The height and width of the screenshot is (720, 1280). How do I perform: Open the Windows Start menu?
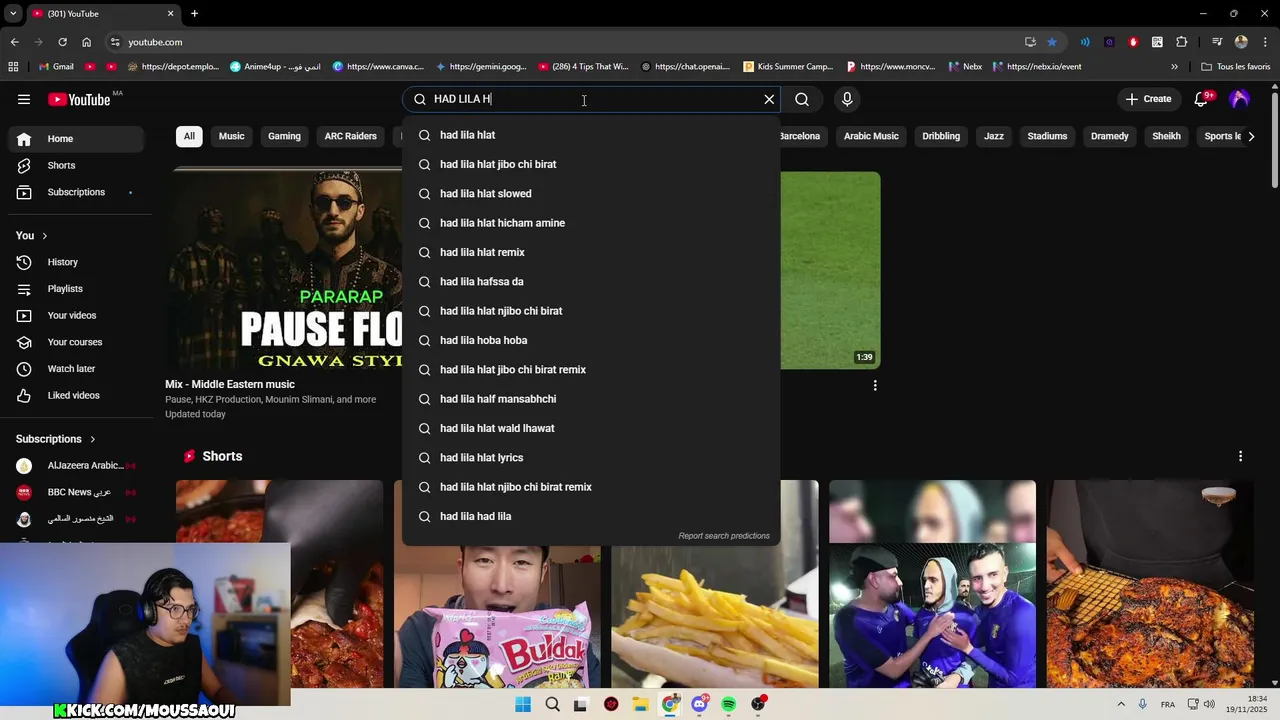[x=523, y=705]
